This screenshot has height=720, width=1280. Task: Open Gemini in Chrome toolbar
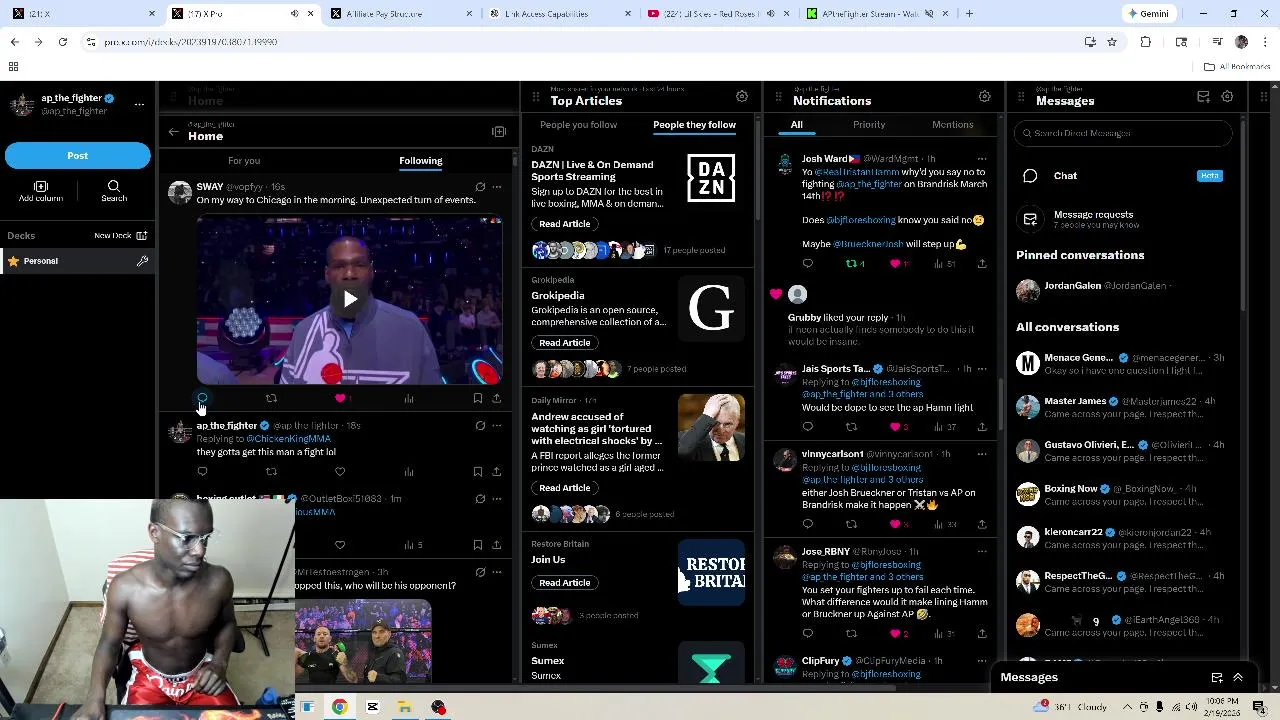pos(1148,14)
